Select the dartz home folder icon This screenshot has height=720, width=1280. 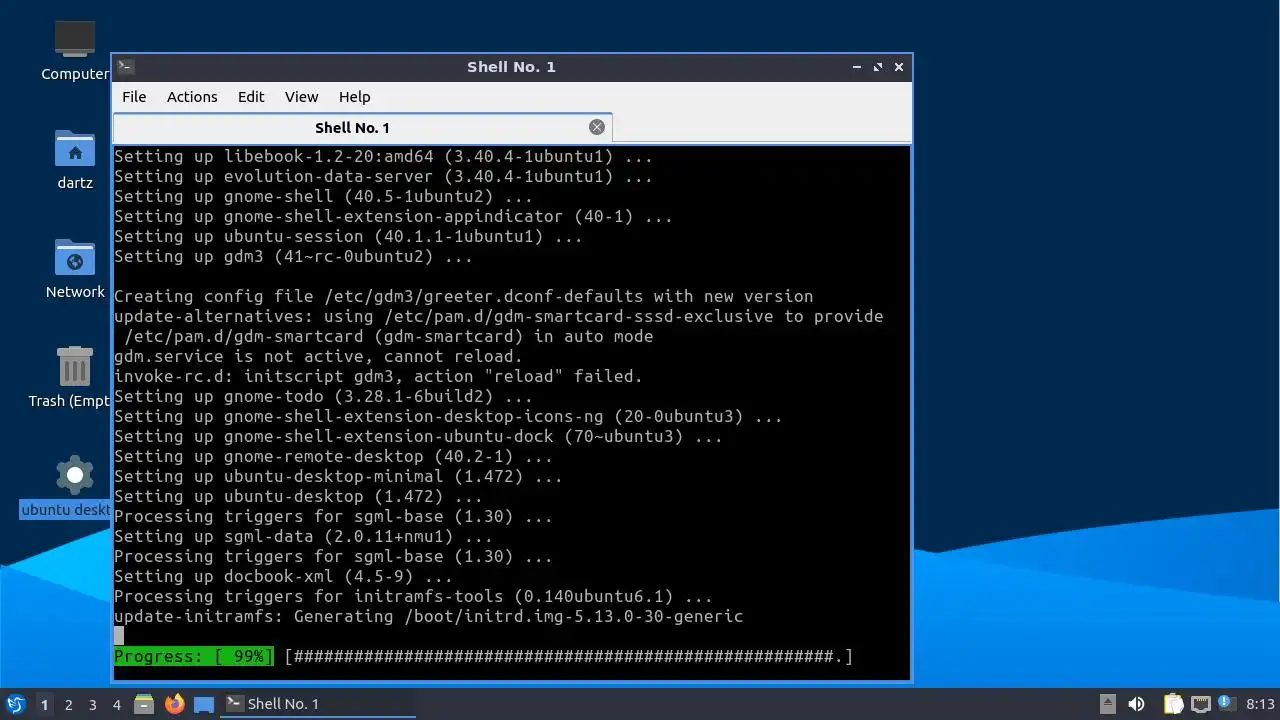(75, 159)
